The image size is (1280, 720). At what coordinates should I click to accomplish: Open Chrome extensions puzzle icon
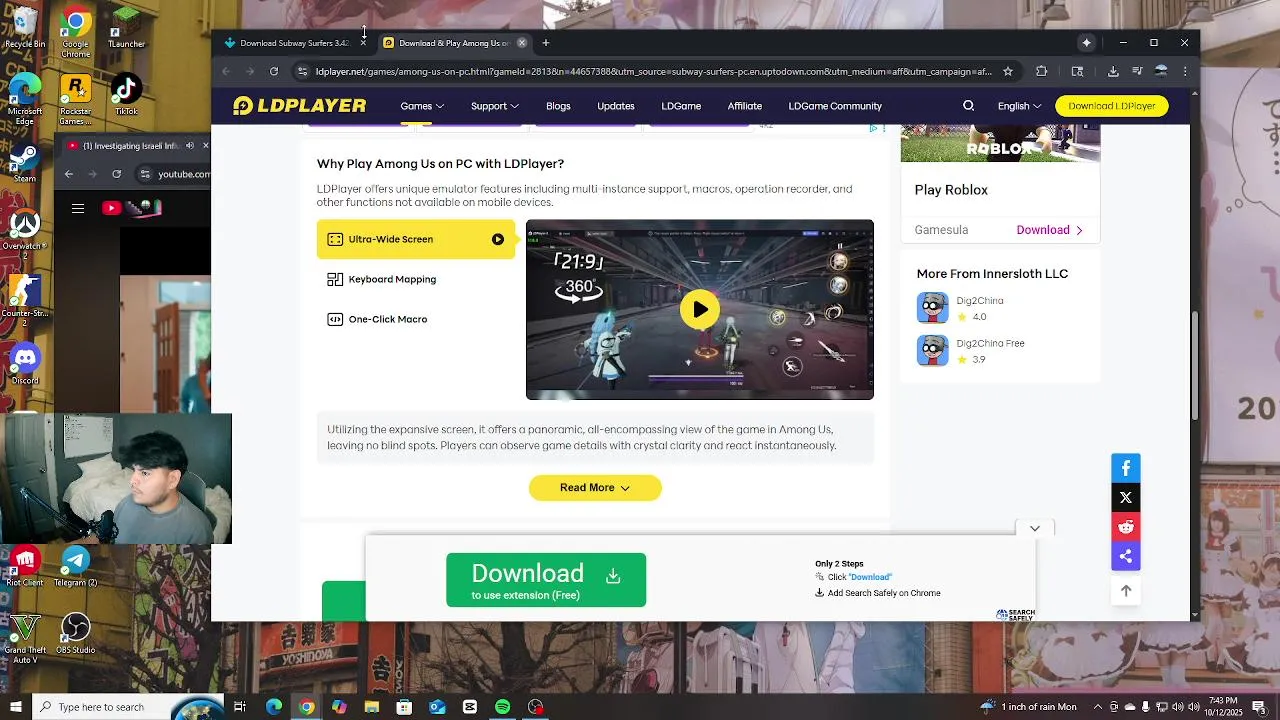pos(1041,71)
